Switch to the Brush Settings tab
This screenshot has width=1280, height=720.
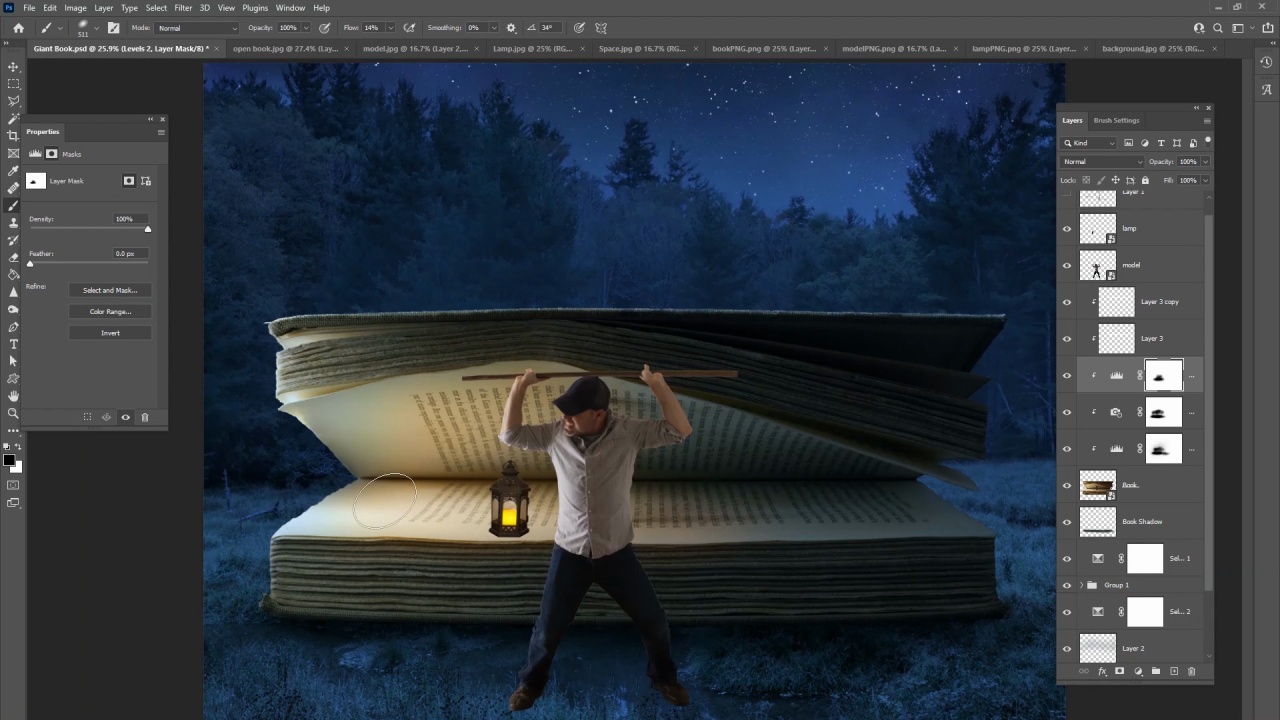[1116, 120]
